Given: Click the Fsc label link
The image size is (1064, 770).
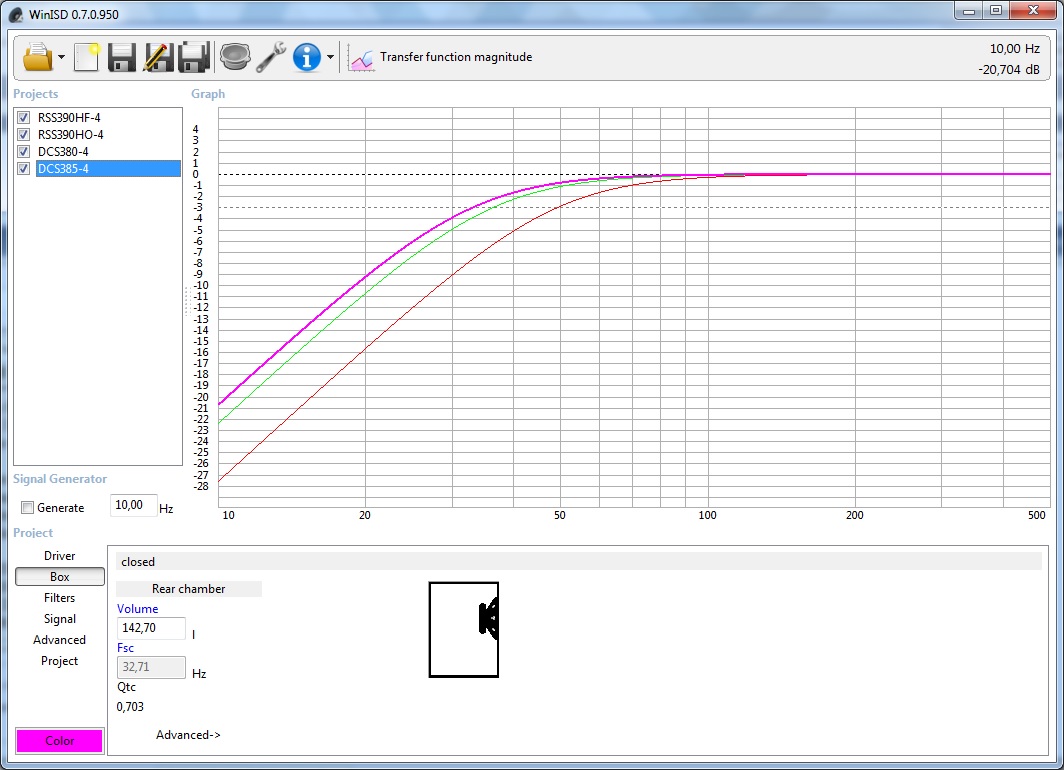Looking at the screenshot, I should 126,648.
